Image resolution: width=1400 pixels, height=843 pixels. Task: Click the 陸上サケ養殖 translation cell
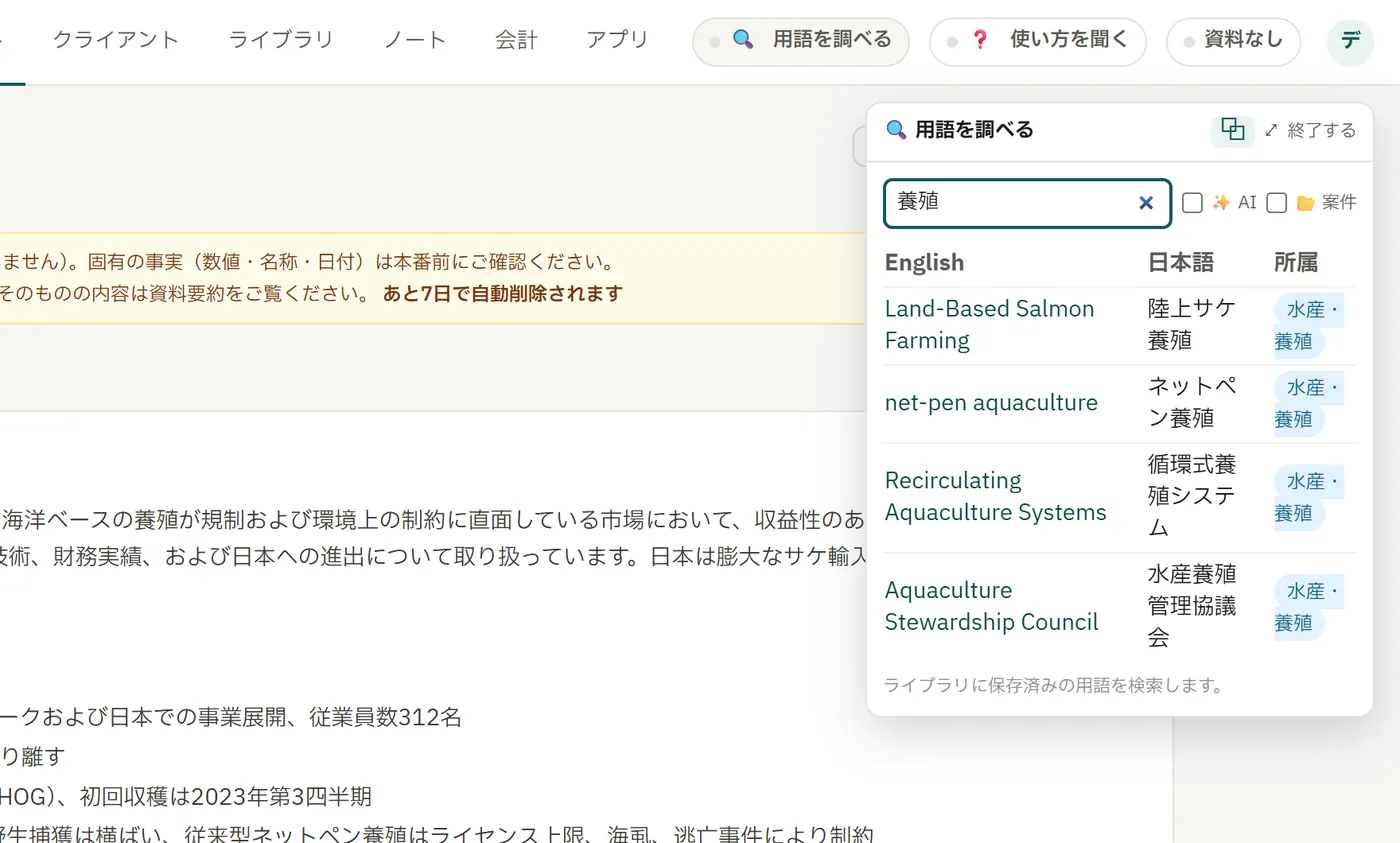[x=1192, y=324]
